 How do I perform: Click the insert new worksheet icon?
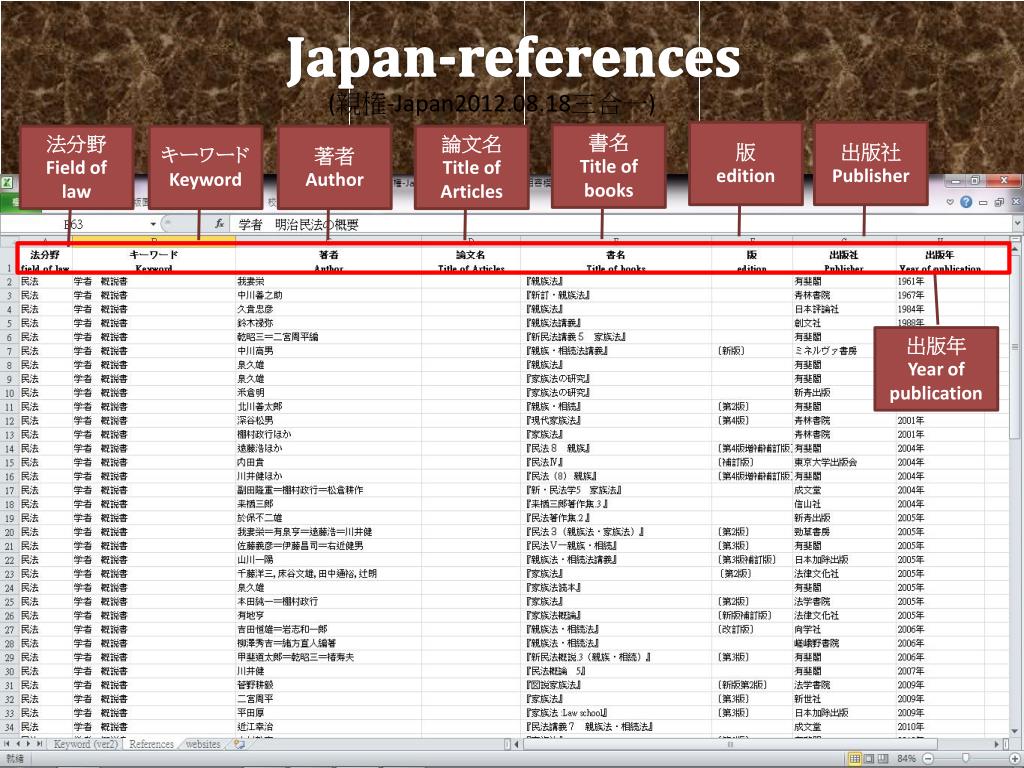[238, 744]
